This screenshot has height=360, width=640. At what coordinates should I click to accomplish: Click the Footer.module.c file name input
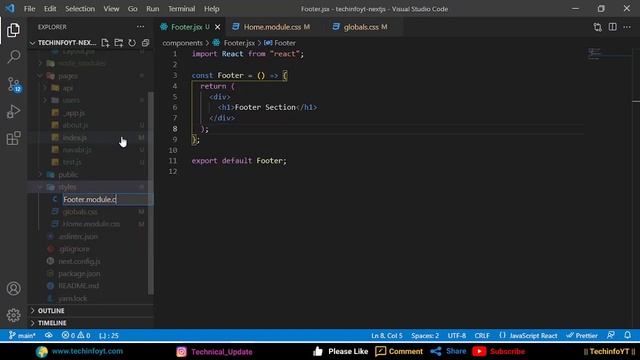[107, 200]
